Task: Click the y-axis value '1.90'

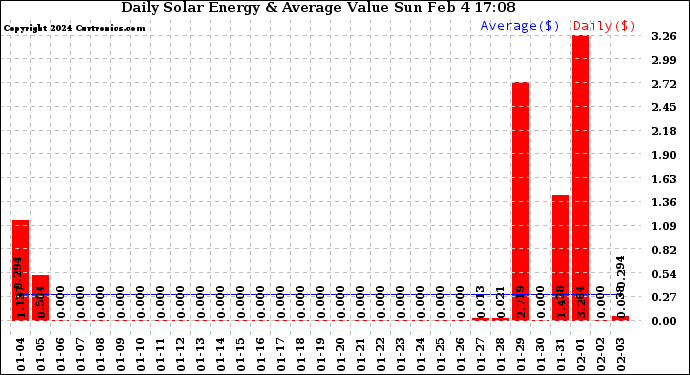Action: (664, 155)
